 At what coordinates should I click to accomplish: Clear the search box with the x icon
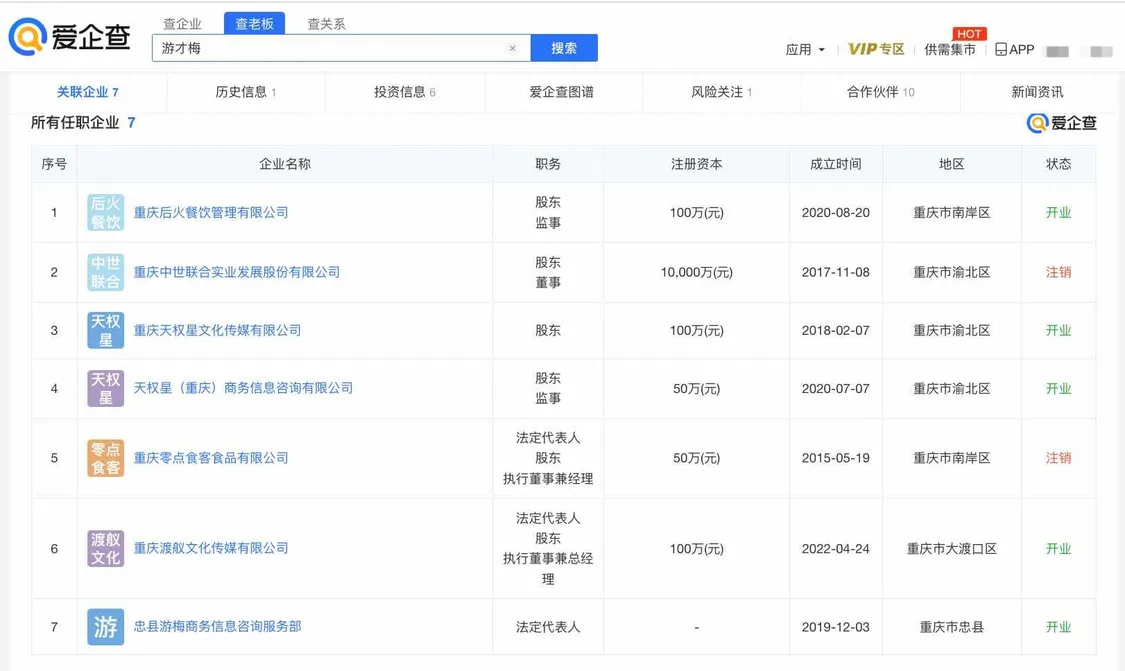[512, 49]
